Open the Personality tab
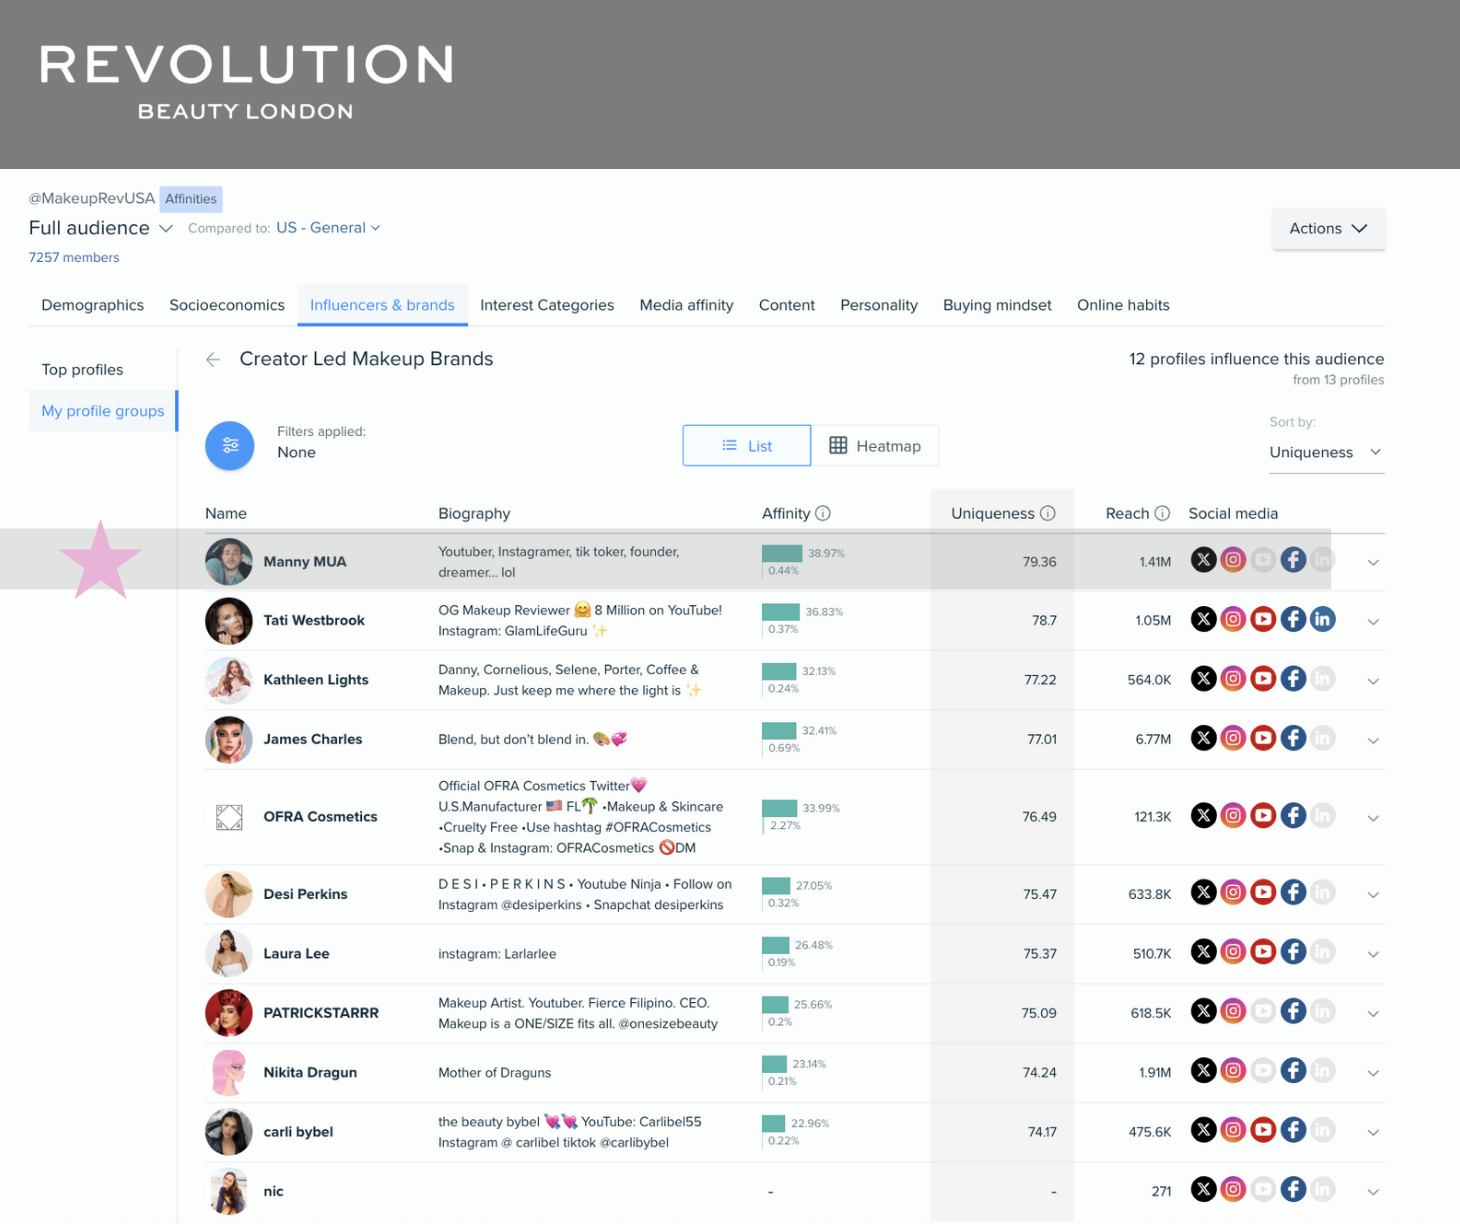 (879, 305)
